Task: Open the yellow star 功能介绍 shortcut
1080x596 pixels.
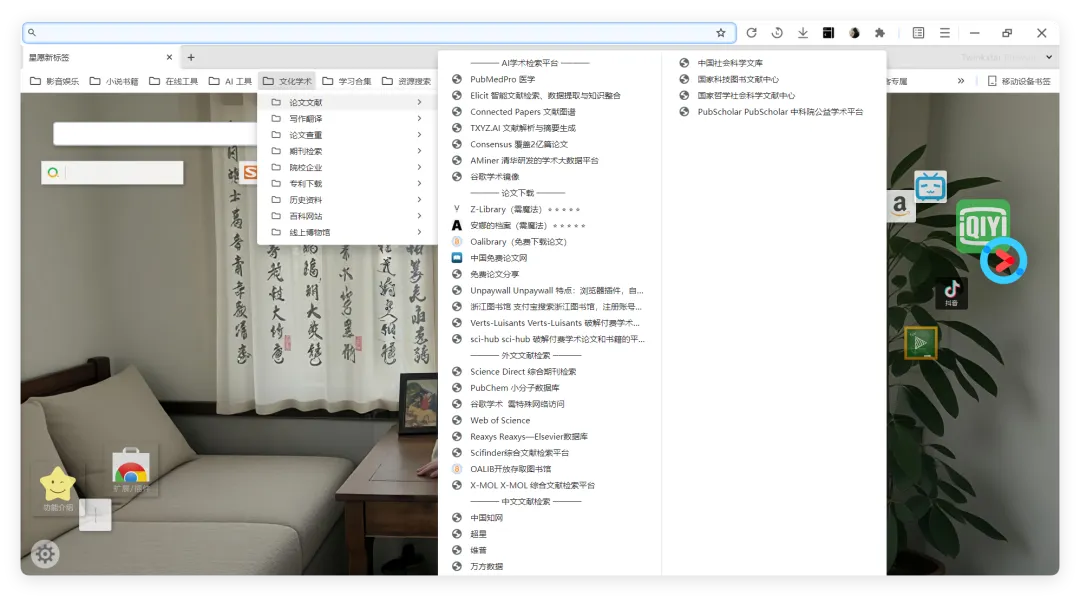Action: (58, 489)
